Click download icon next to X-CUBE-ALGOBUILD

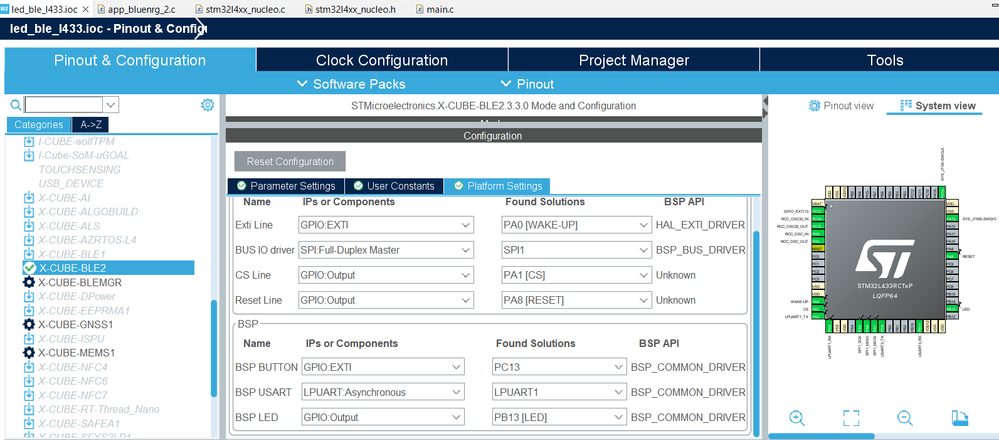click(29, 211)
